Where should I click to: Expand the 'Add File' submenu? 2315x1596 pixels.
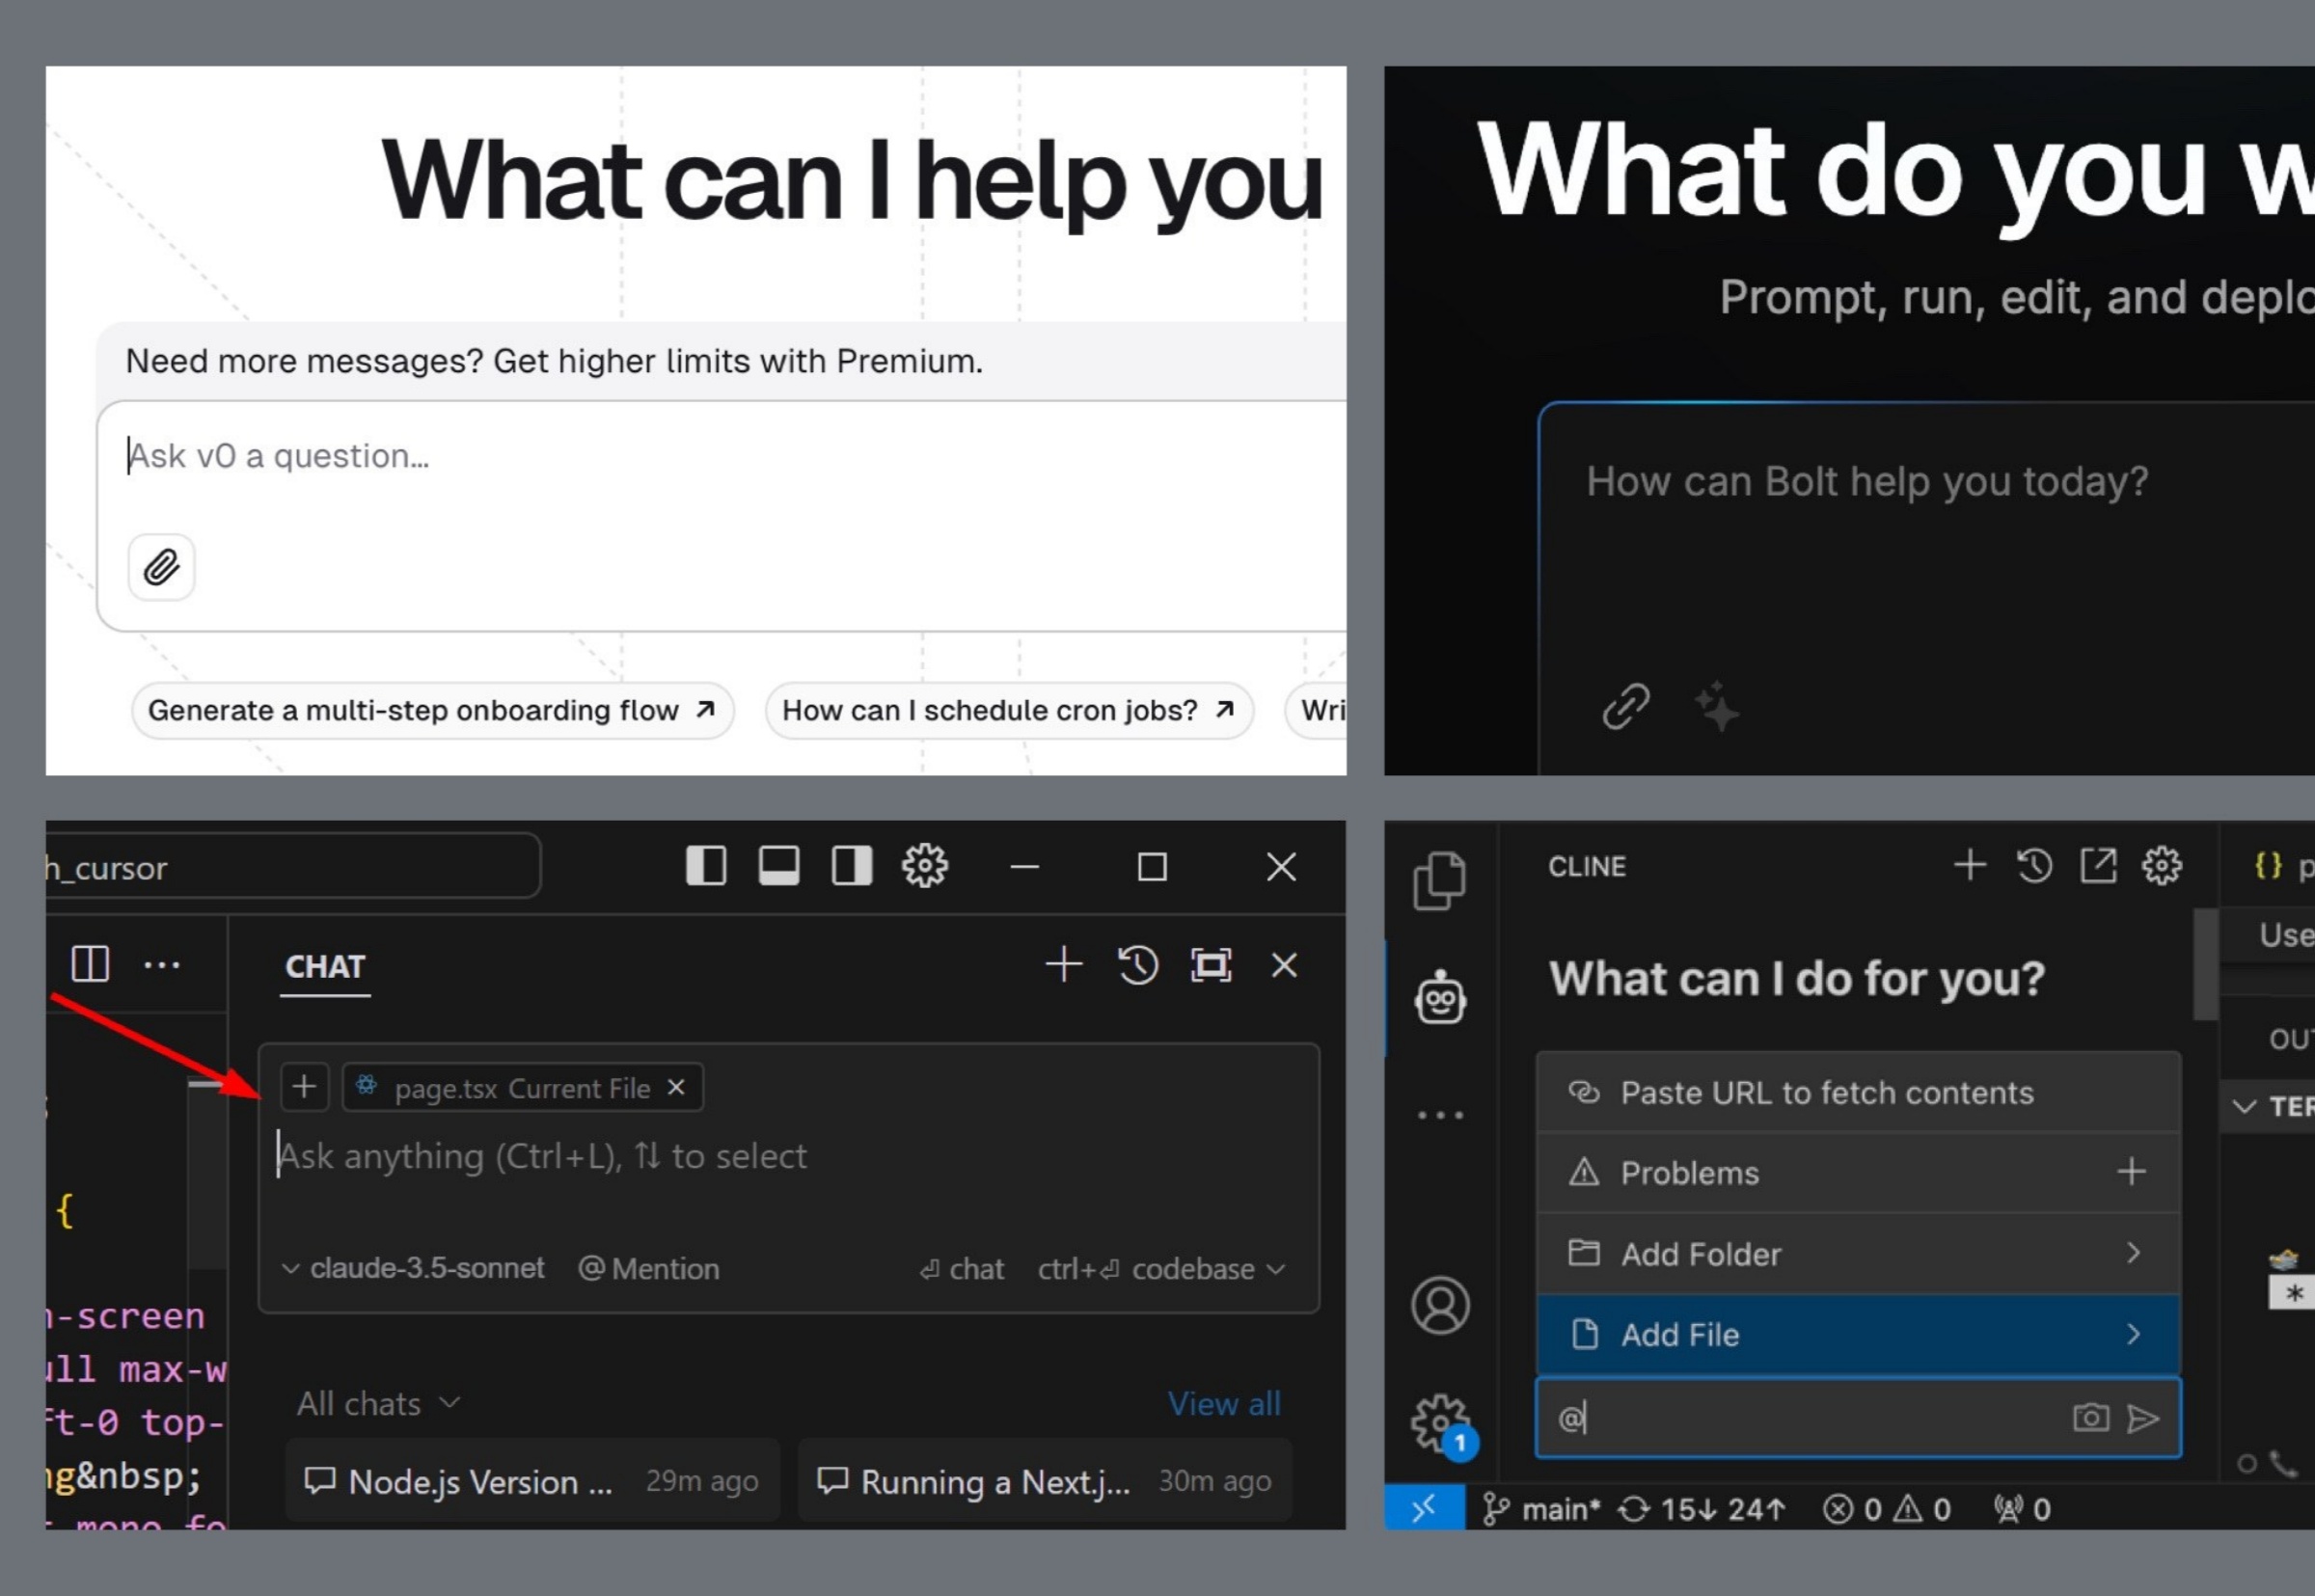tap(1858, 1335)
